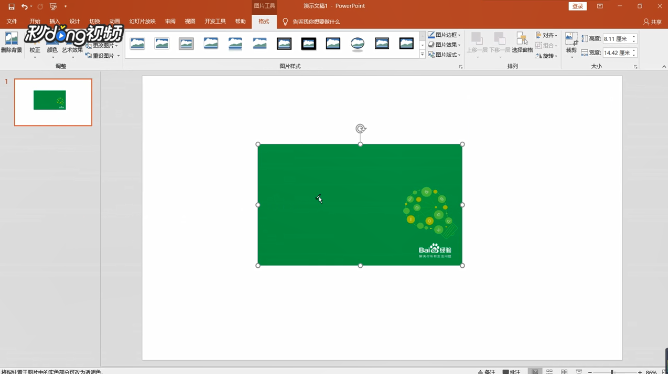Apply the Drop Shadow Rectangle picture style
Screen dimensions: 668x374
[x=211, y=43]
